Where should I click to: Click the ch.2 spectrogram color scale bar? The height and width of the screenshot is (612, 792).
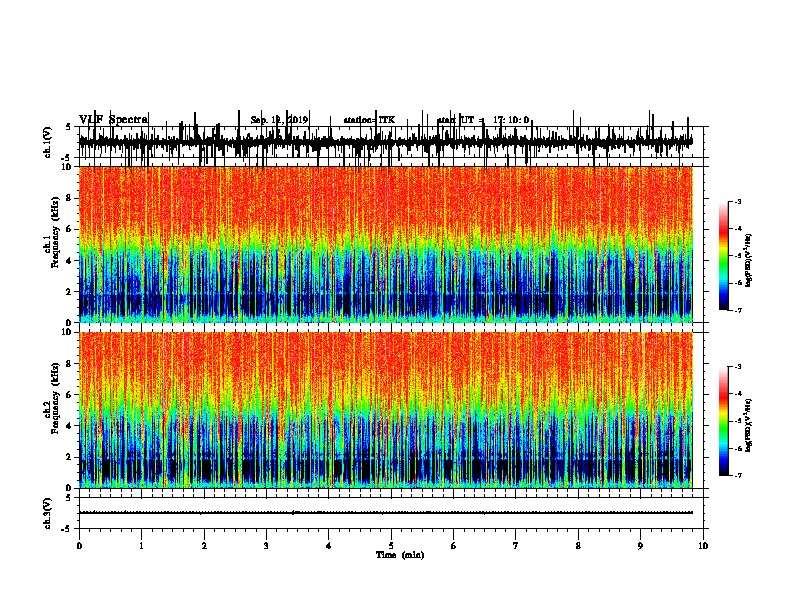[723, 421]
